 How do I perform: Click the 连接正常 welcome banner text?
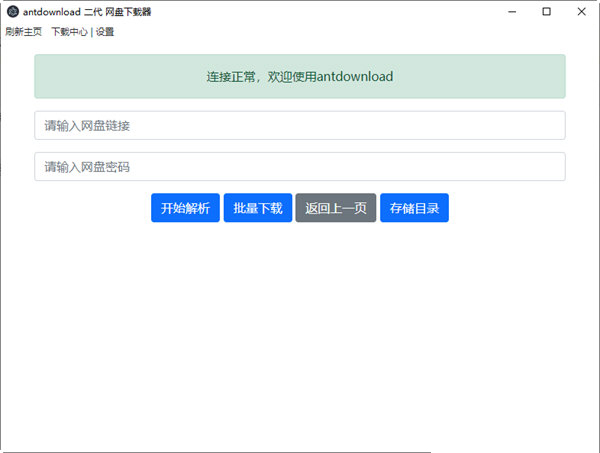pyautogui.click(x=300, y=77)
